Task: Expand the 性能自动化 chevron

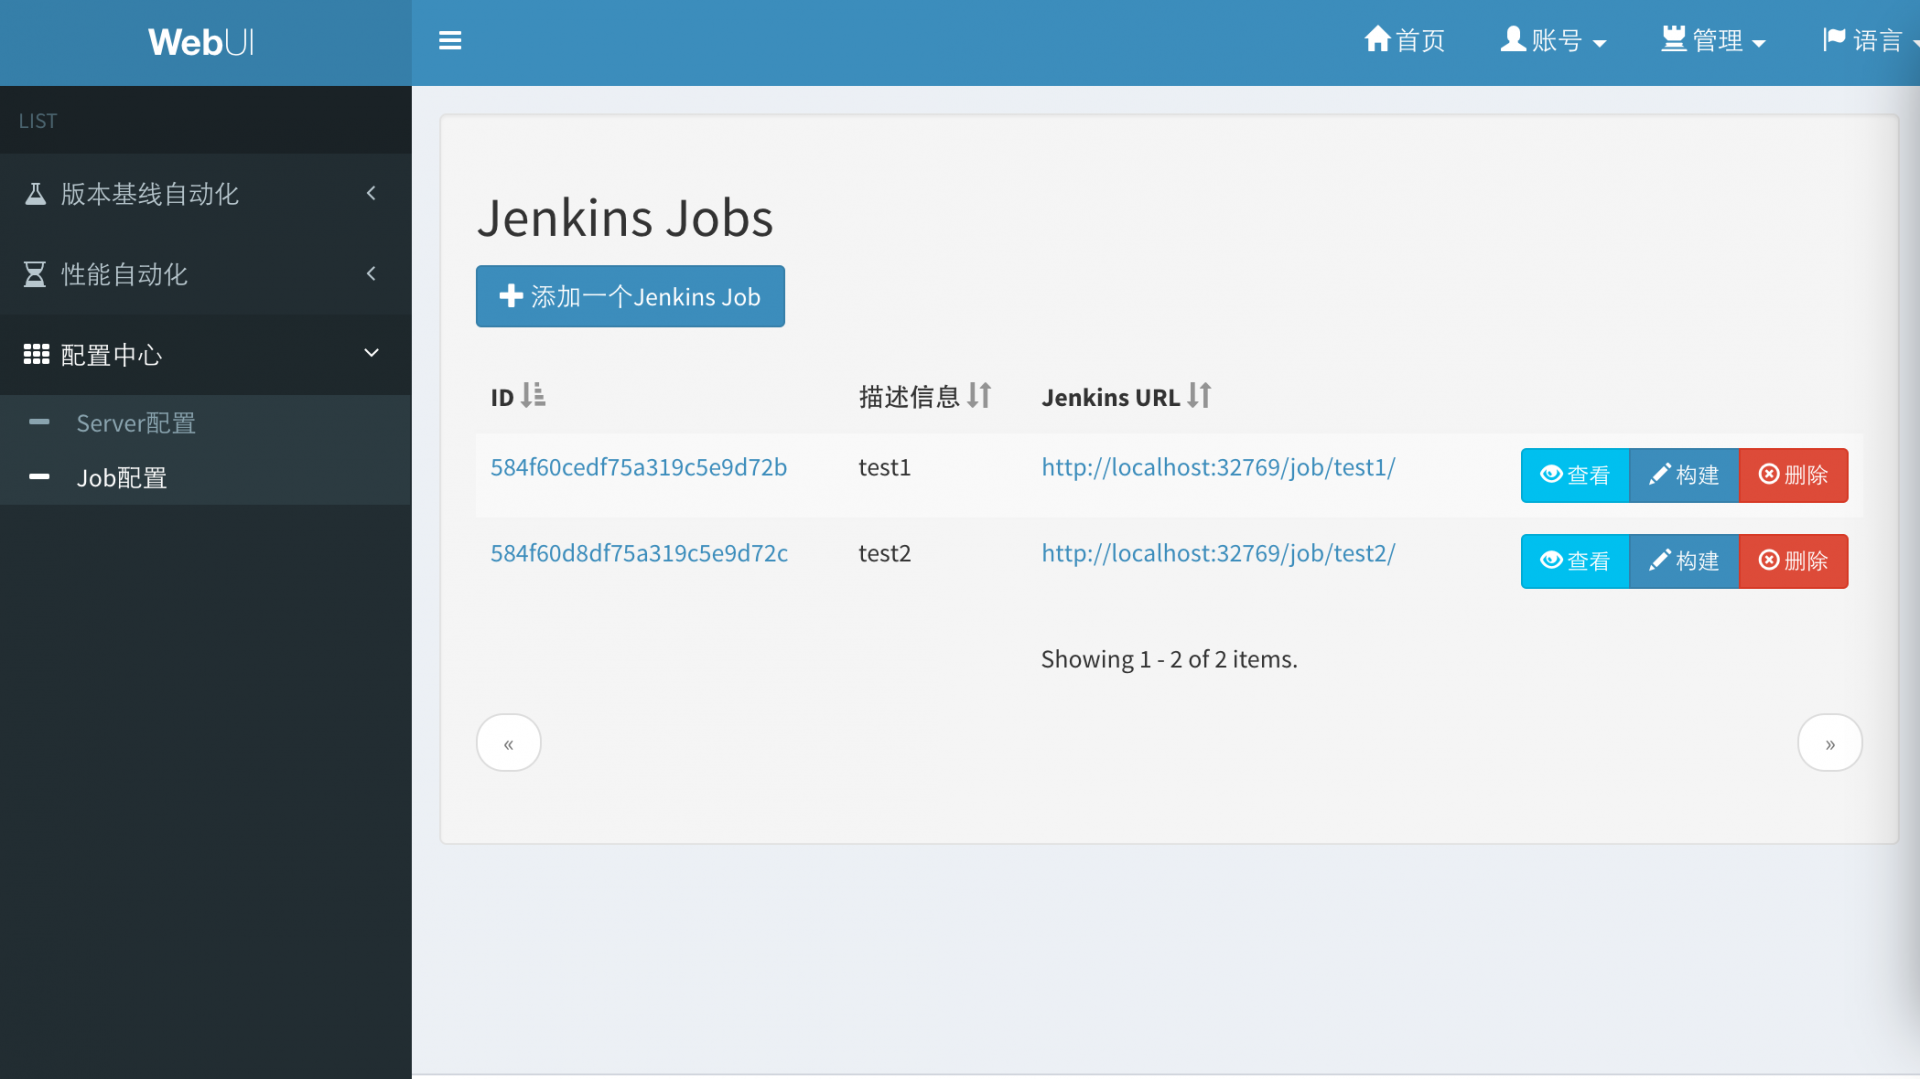Action: tap(371, 273)
